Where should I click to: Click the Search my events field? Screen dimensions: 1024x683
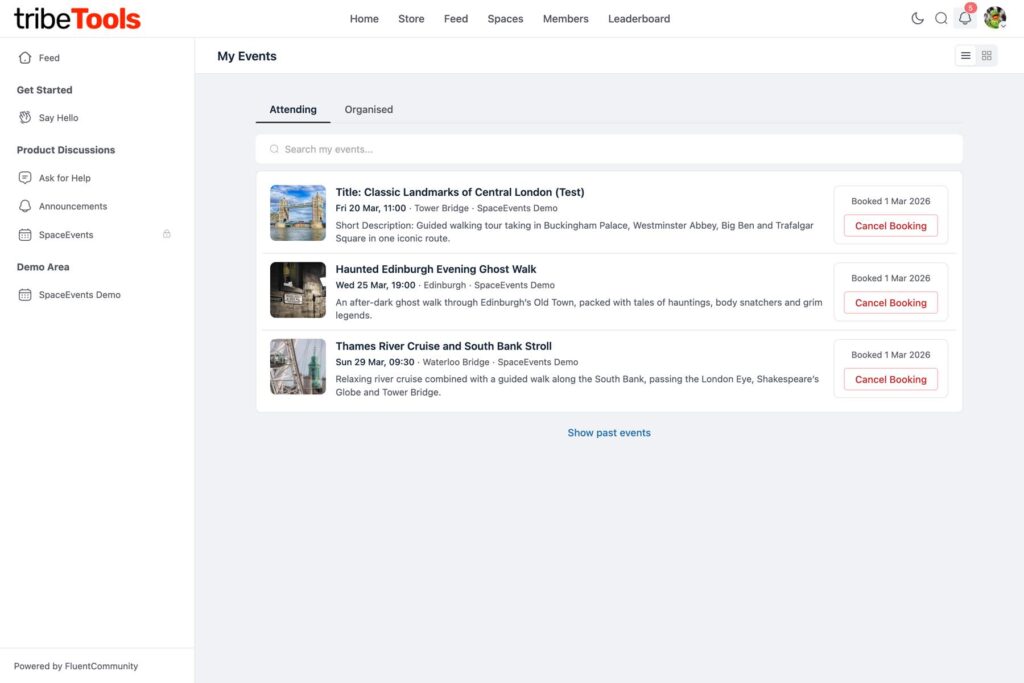point(609,149)
